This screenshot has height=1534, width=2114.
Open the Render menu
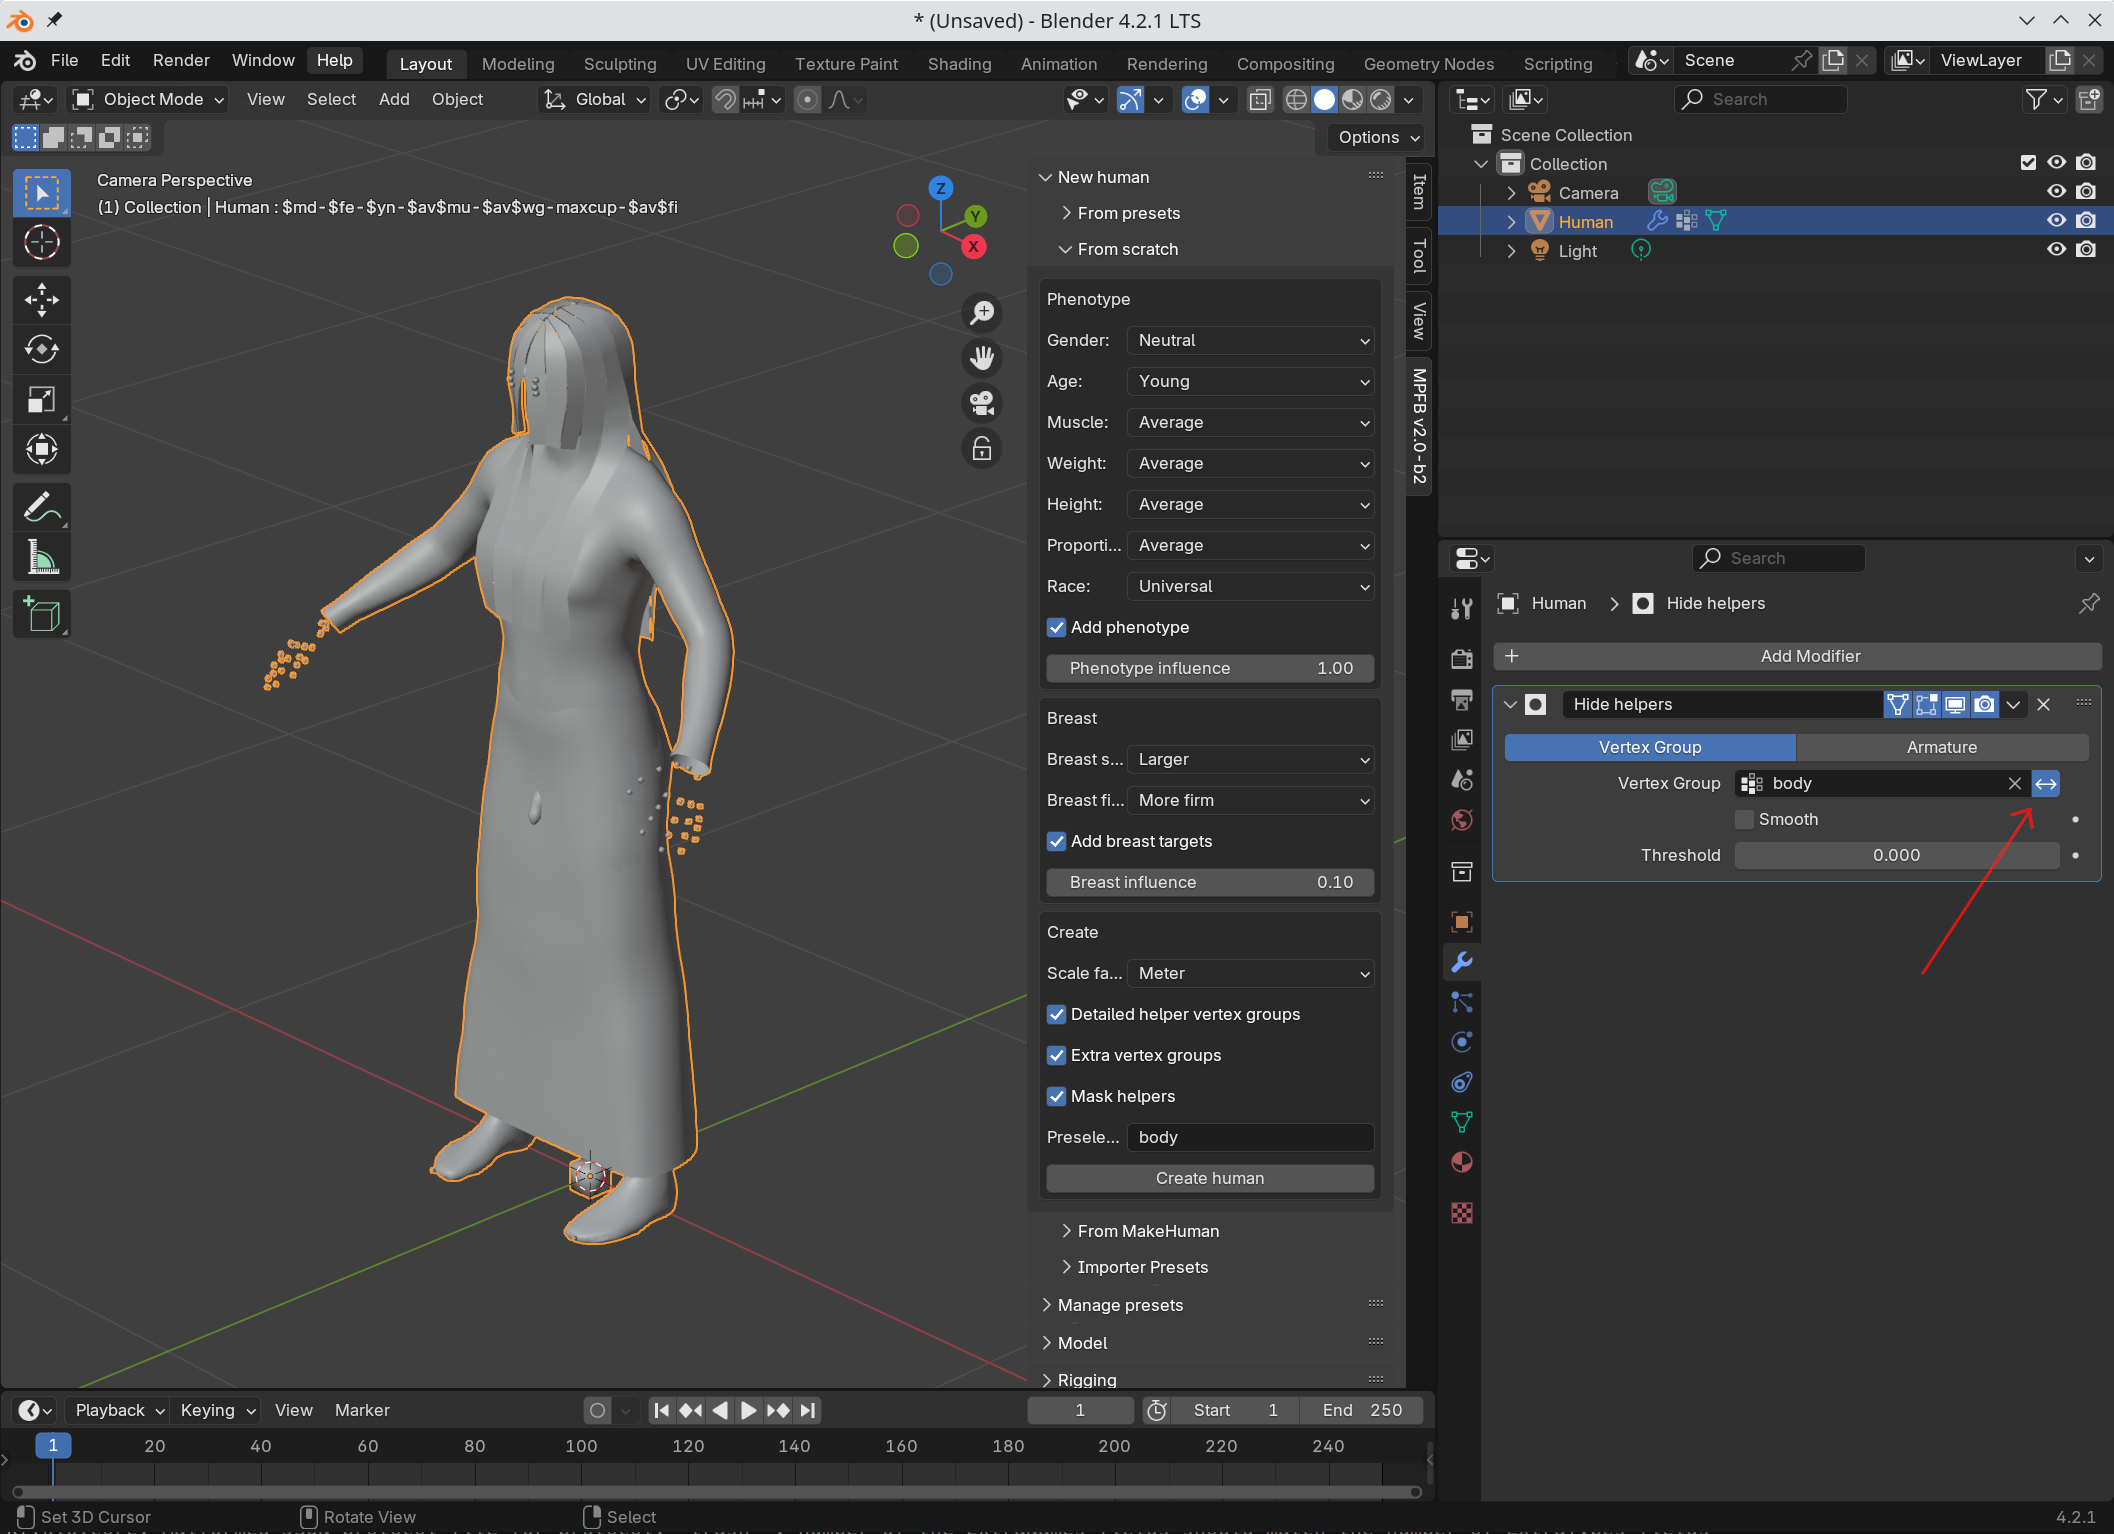tap(181, 60)
